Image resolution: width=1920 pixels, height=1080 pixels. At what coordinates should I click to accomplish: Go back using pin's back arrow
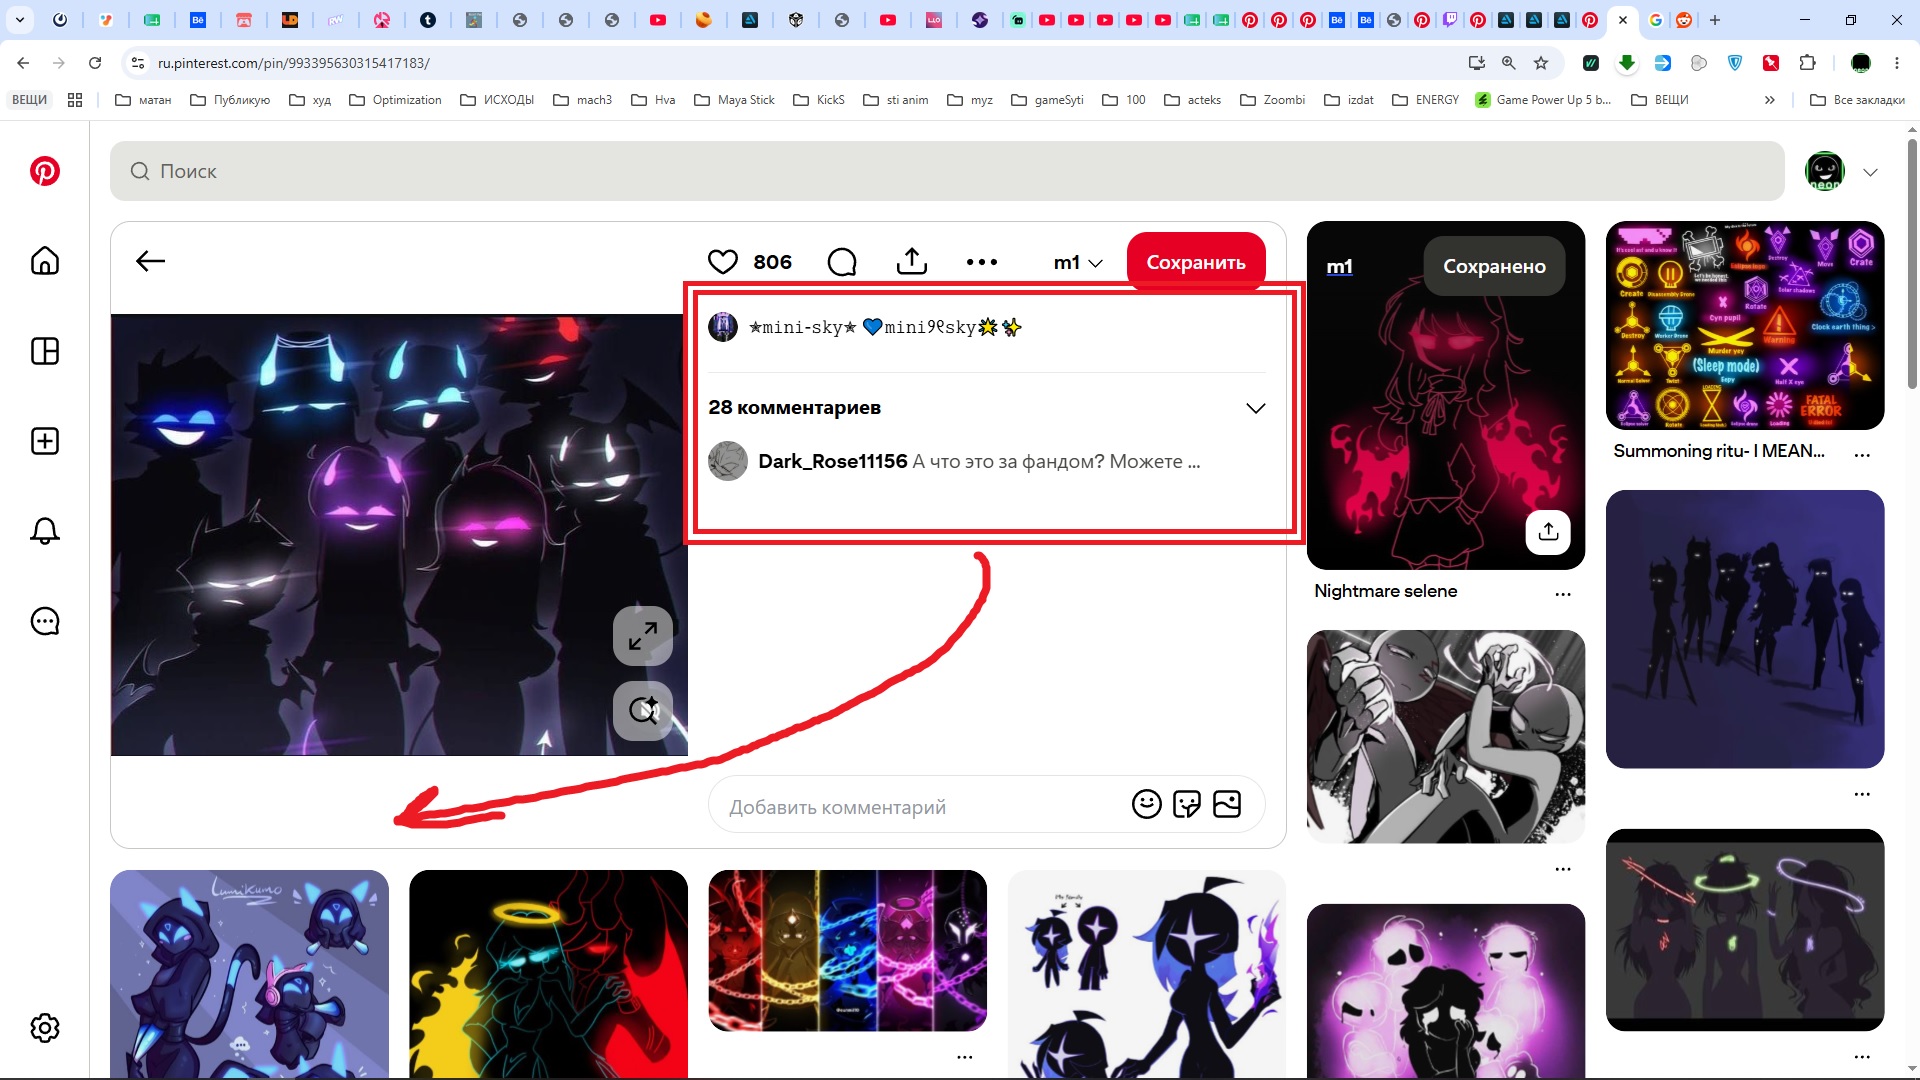[x=150, y=261]
